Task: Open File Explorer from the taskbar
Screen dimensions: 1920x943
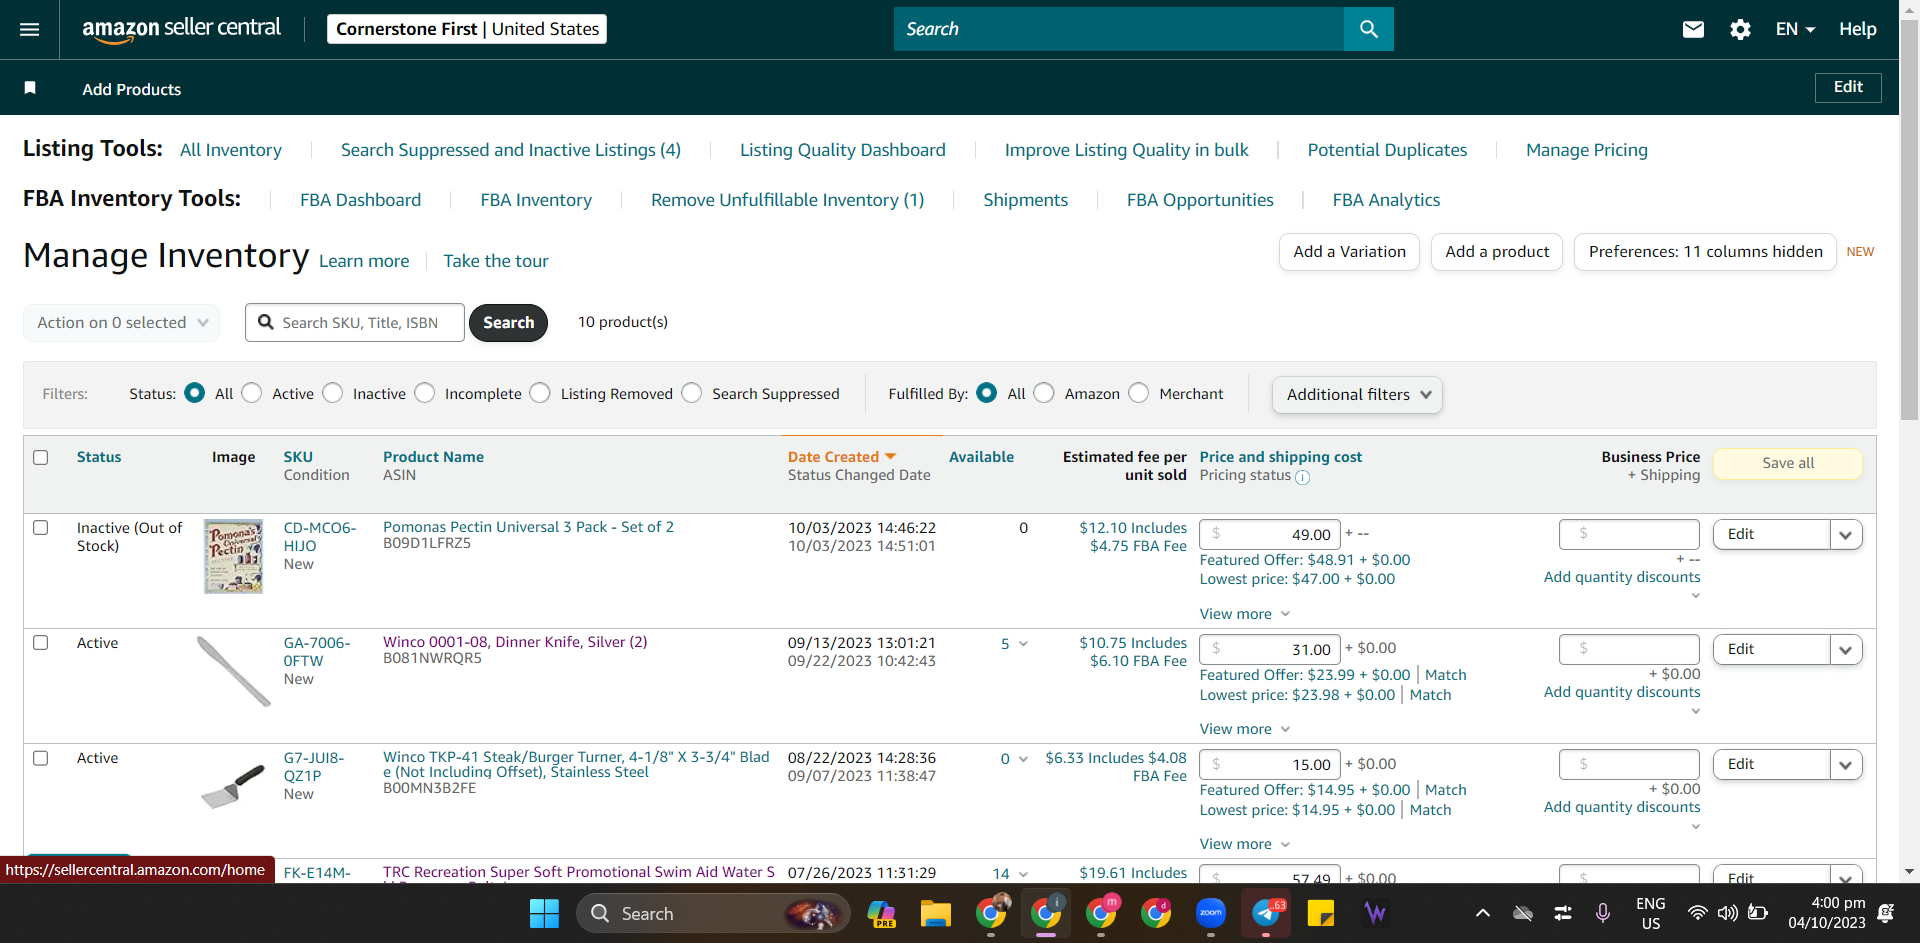Action: point(936,913)
